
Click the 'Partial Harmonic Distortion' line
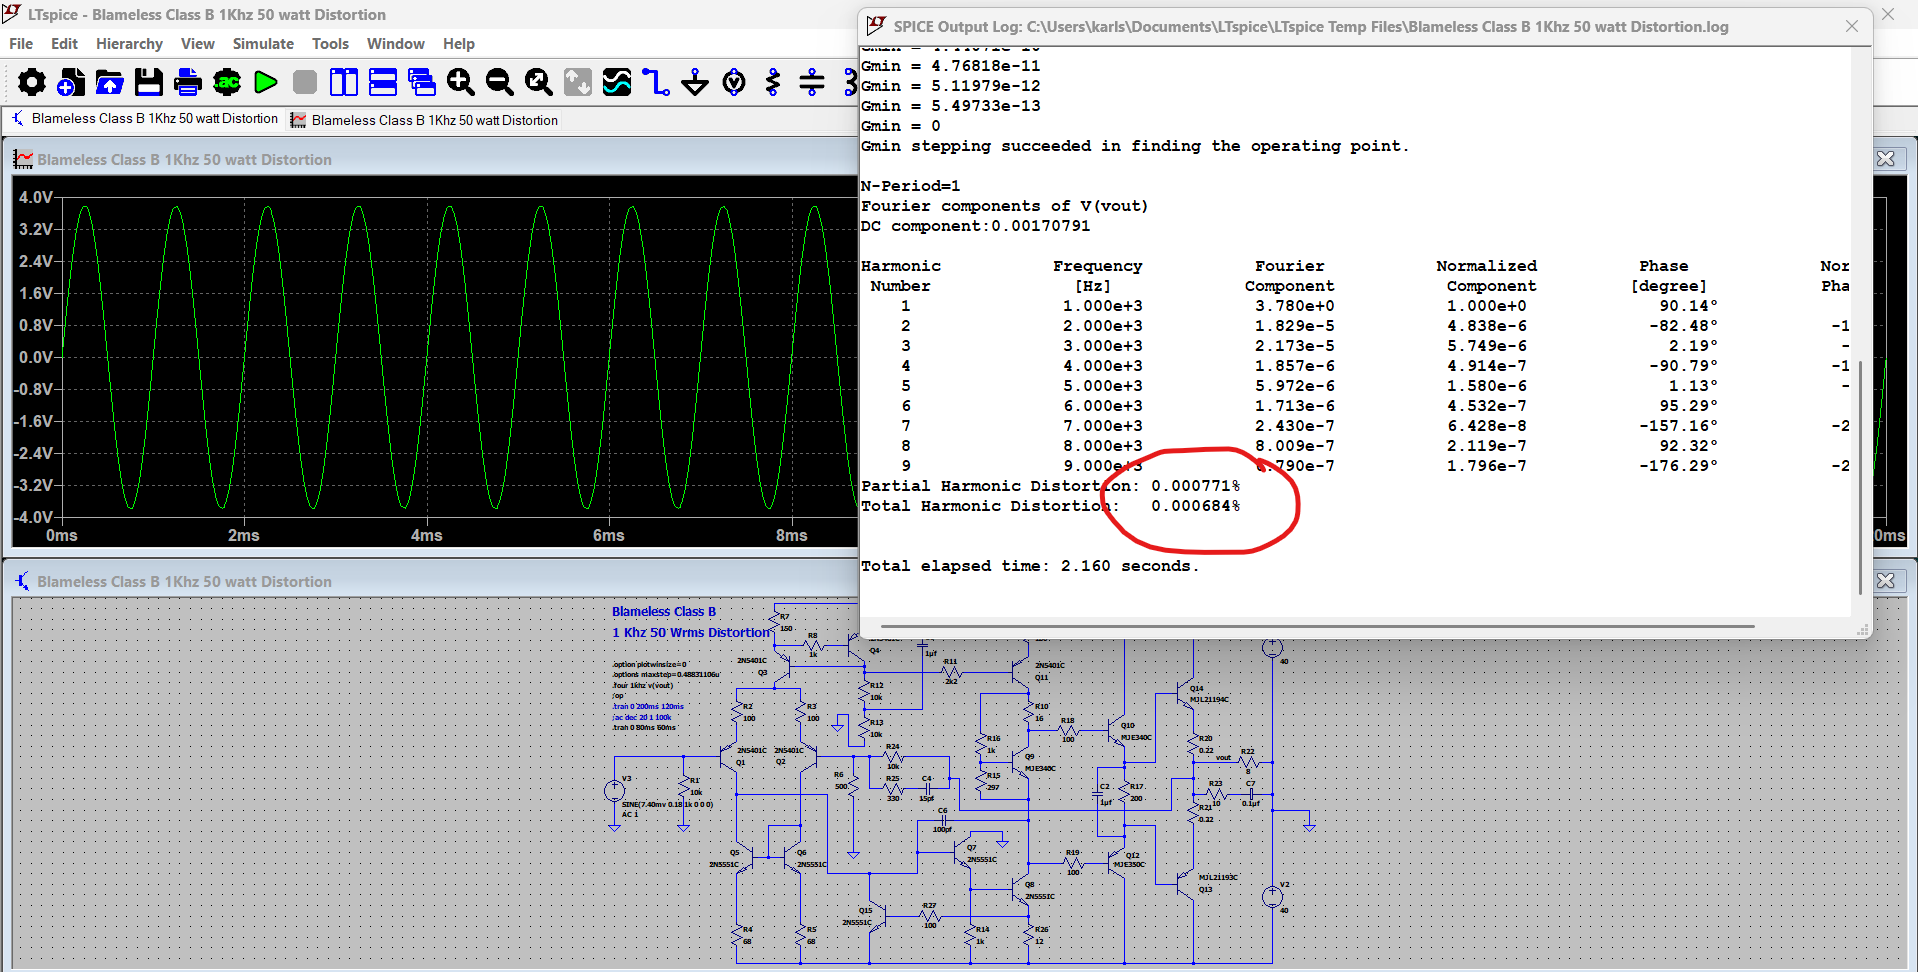coord(1050,486)
